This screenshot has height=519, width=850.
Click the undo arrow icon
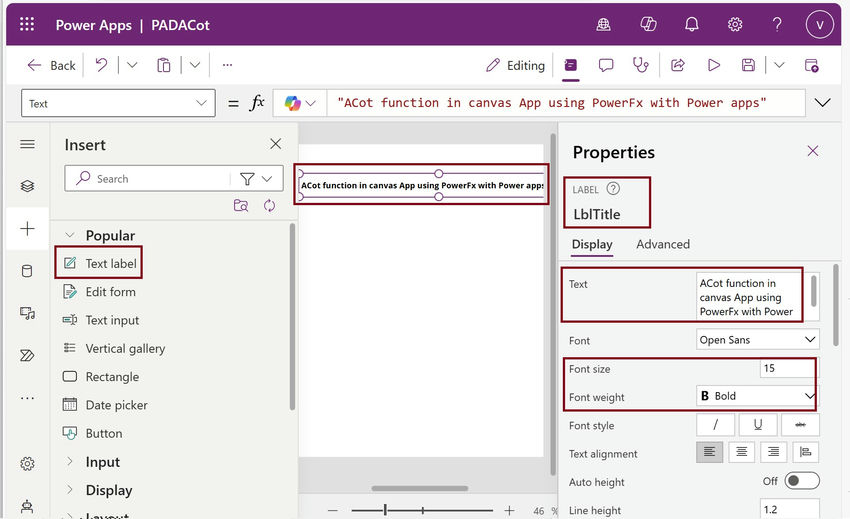(101, 65)
